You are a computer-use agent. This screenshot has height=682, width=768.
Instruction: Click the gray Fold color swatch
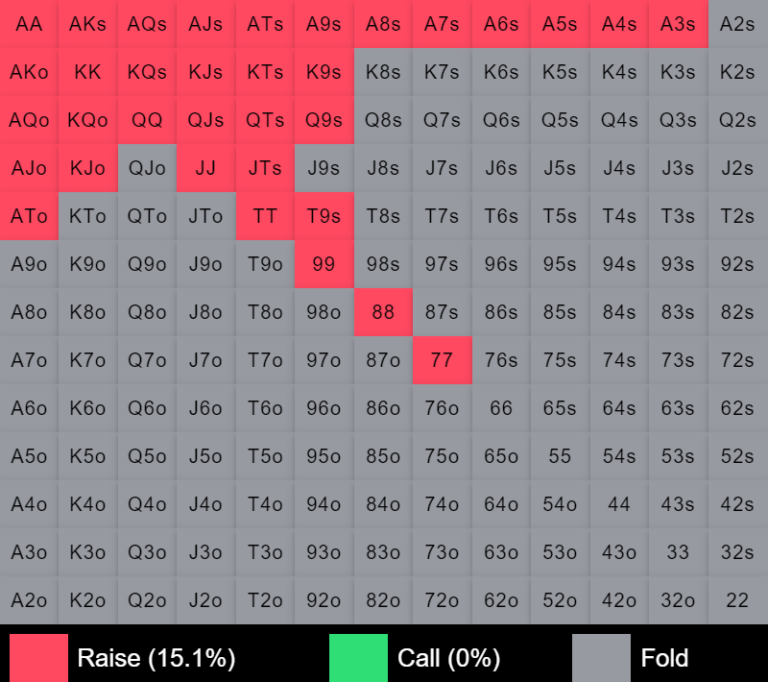pos(601,657)
